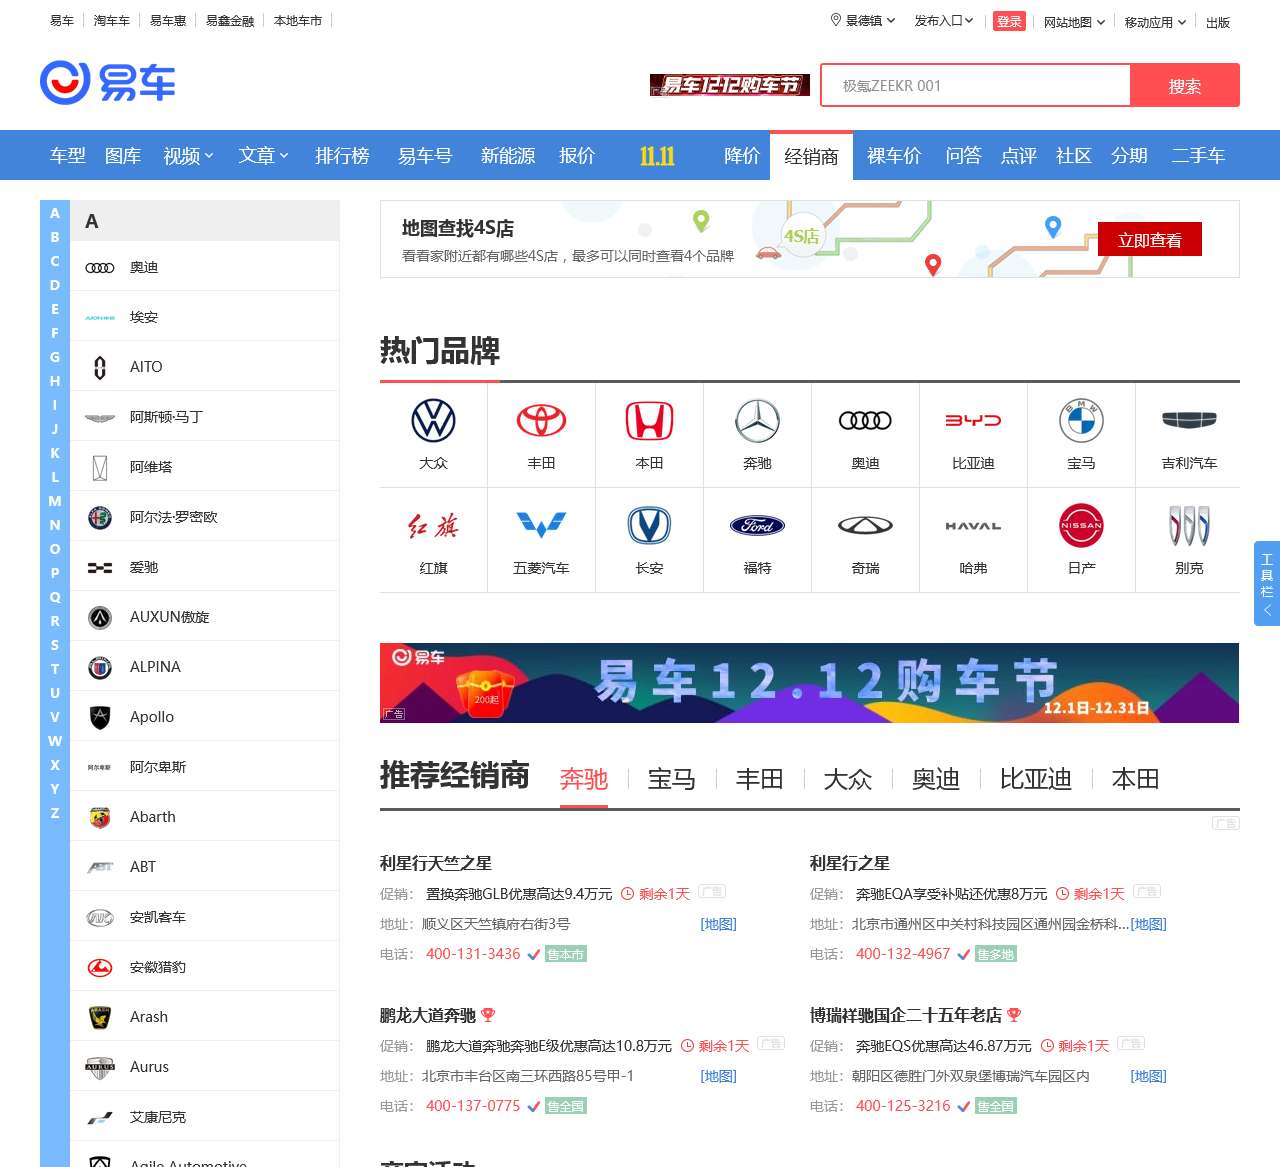This screenshot has width=1280, height=1167.
Task: Click the 立即查看 map button
Action: 1149,239
